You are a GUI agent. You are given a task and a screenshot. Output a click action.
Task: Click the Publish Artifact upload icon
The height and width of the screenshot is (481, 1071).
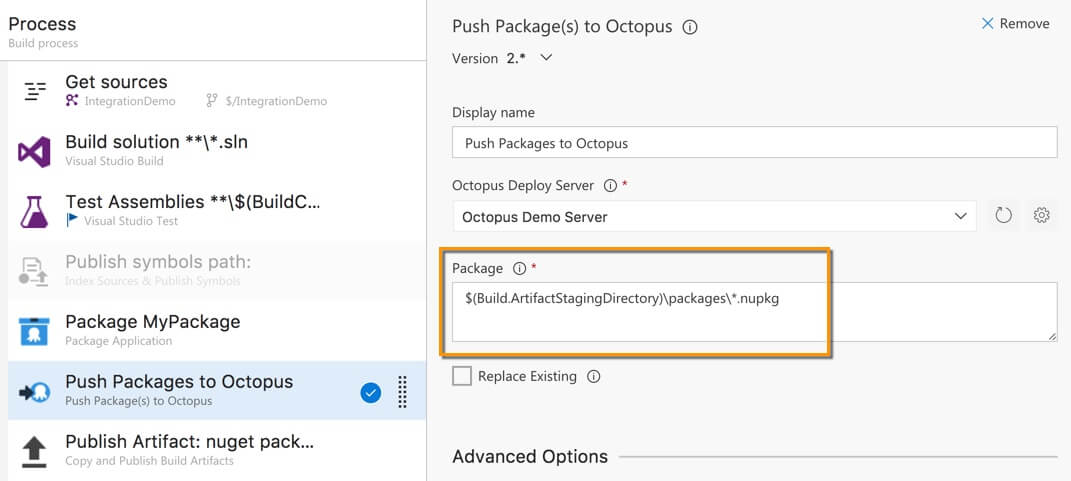[x=34, y=452]
